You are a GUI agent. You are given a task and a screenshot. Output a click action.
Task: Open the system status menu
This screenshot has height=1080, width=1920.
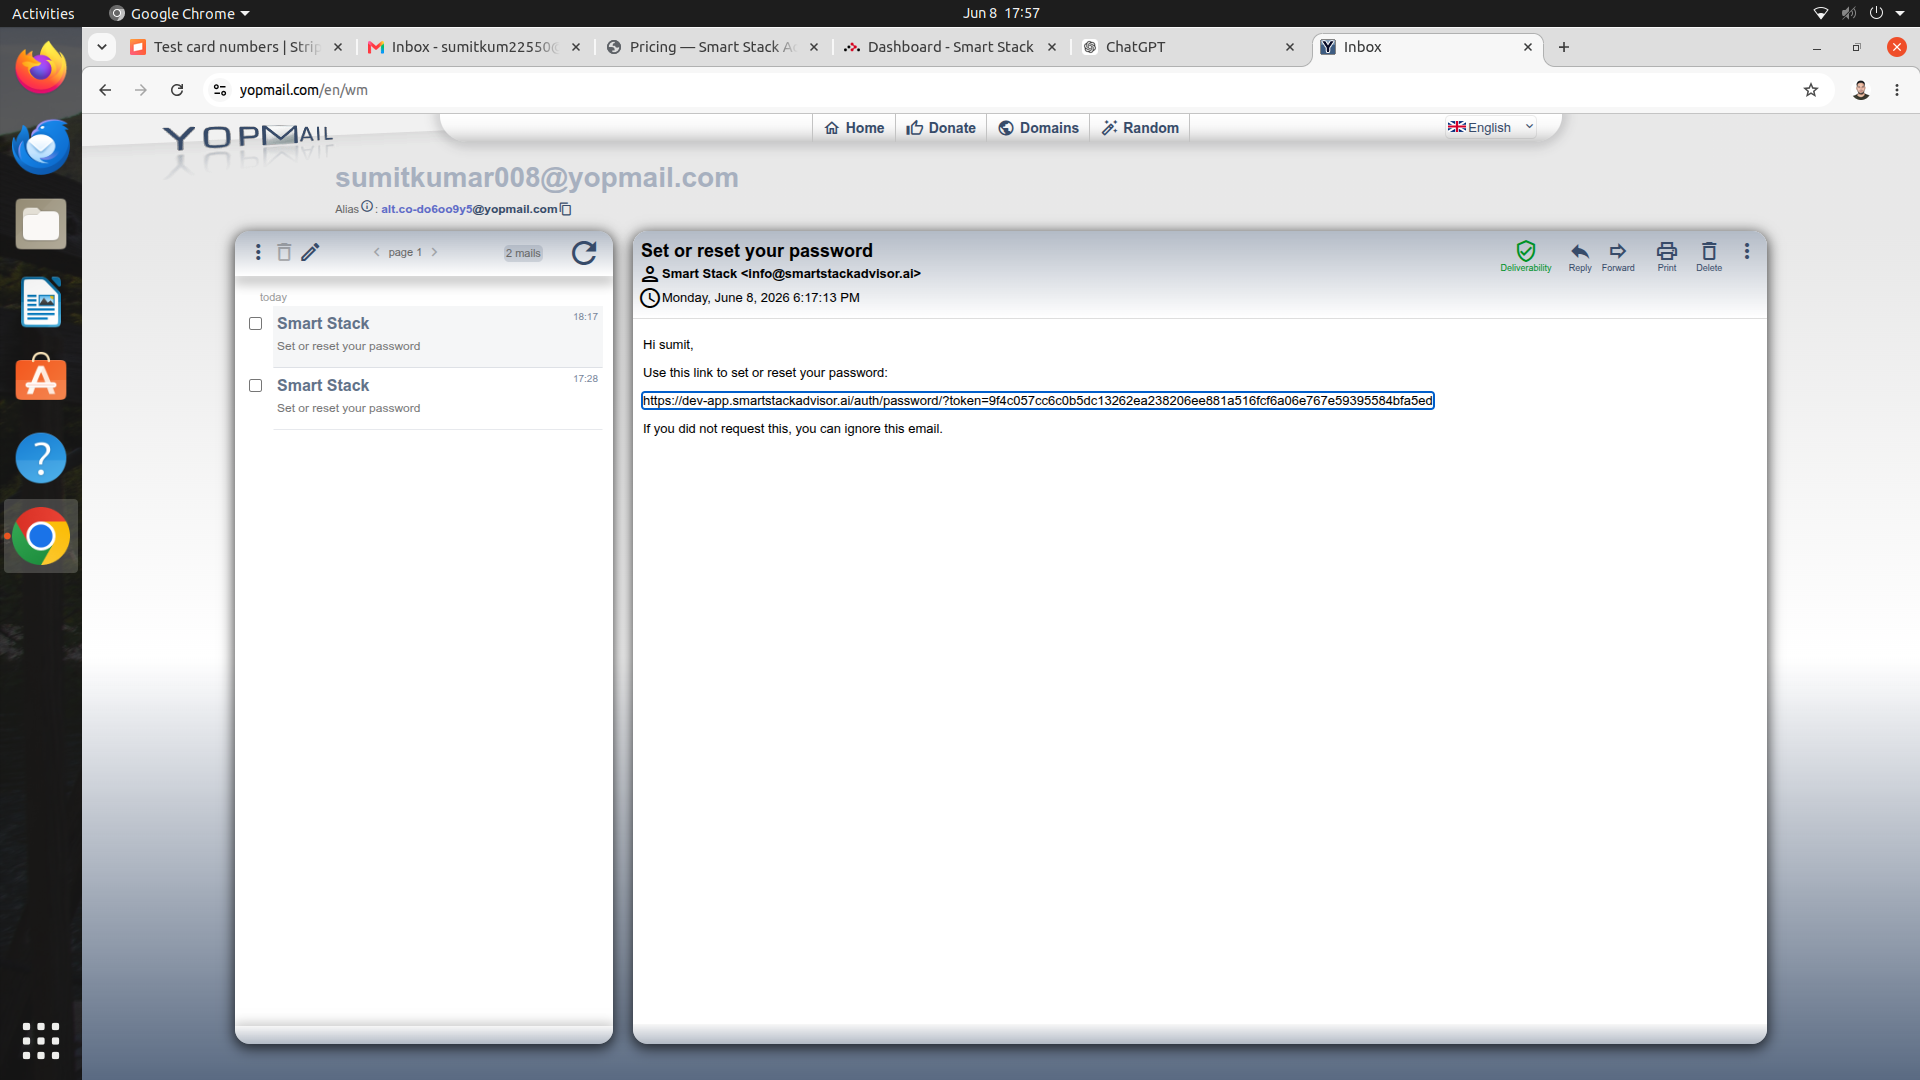tap(1860, 14)
